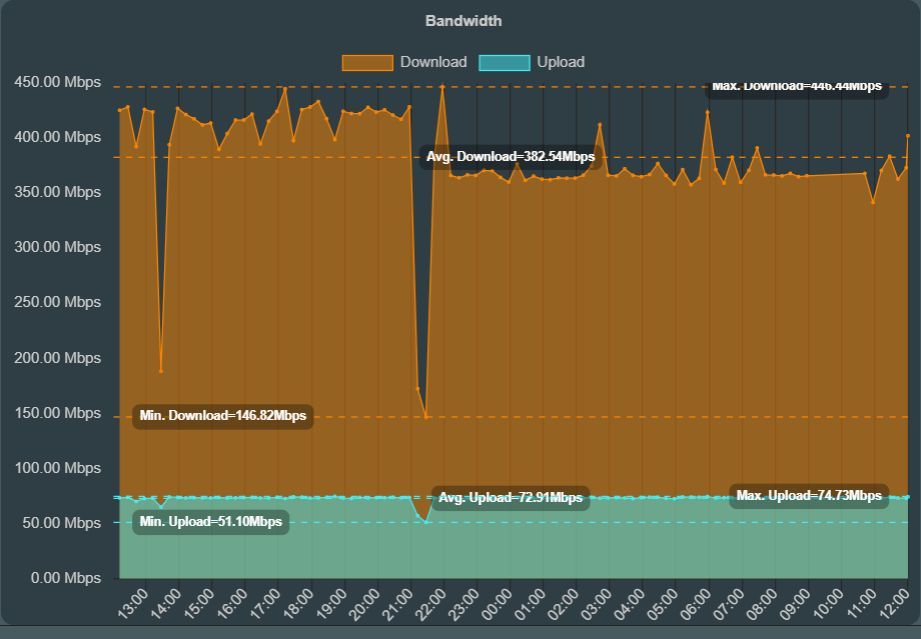Click the 00:00 midnight time axis label
The image size is (921, 639).
click(499, 604)
